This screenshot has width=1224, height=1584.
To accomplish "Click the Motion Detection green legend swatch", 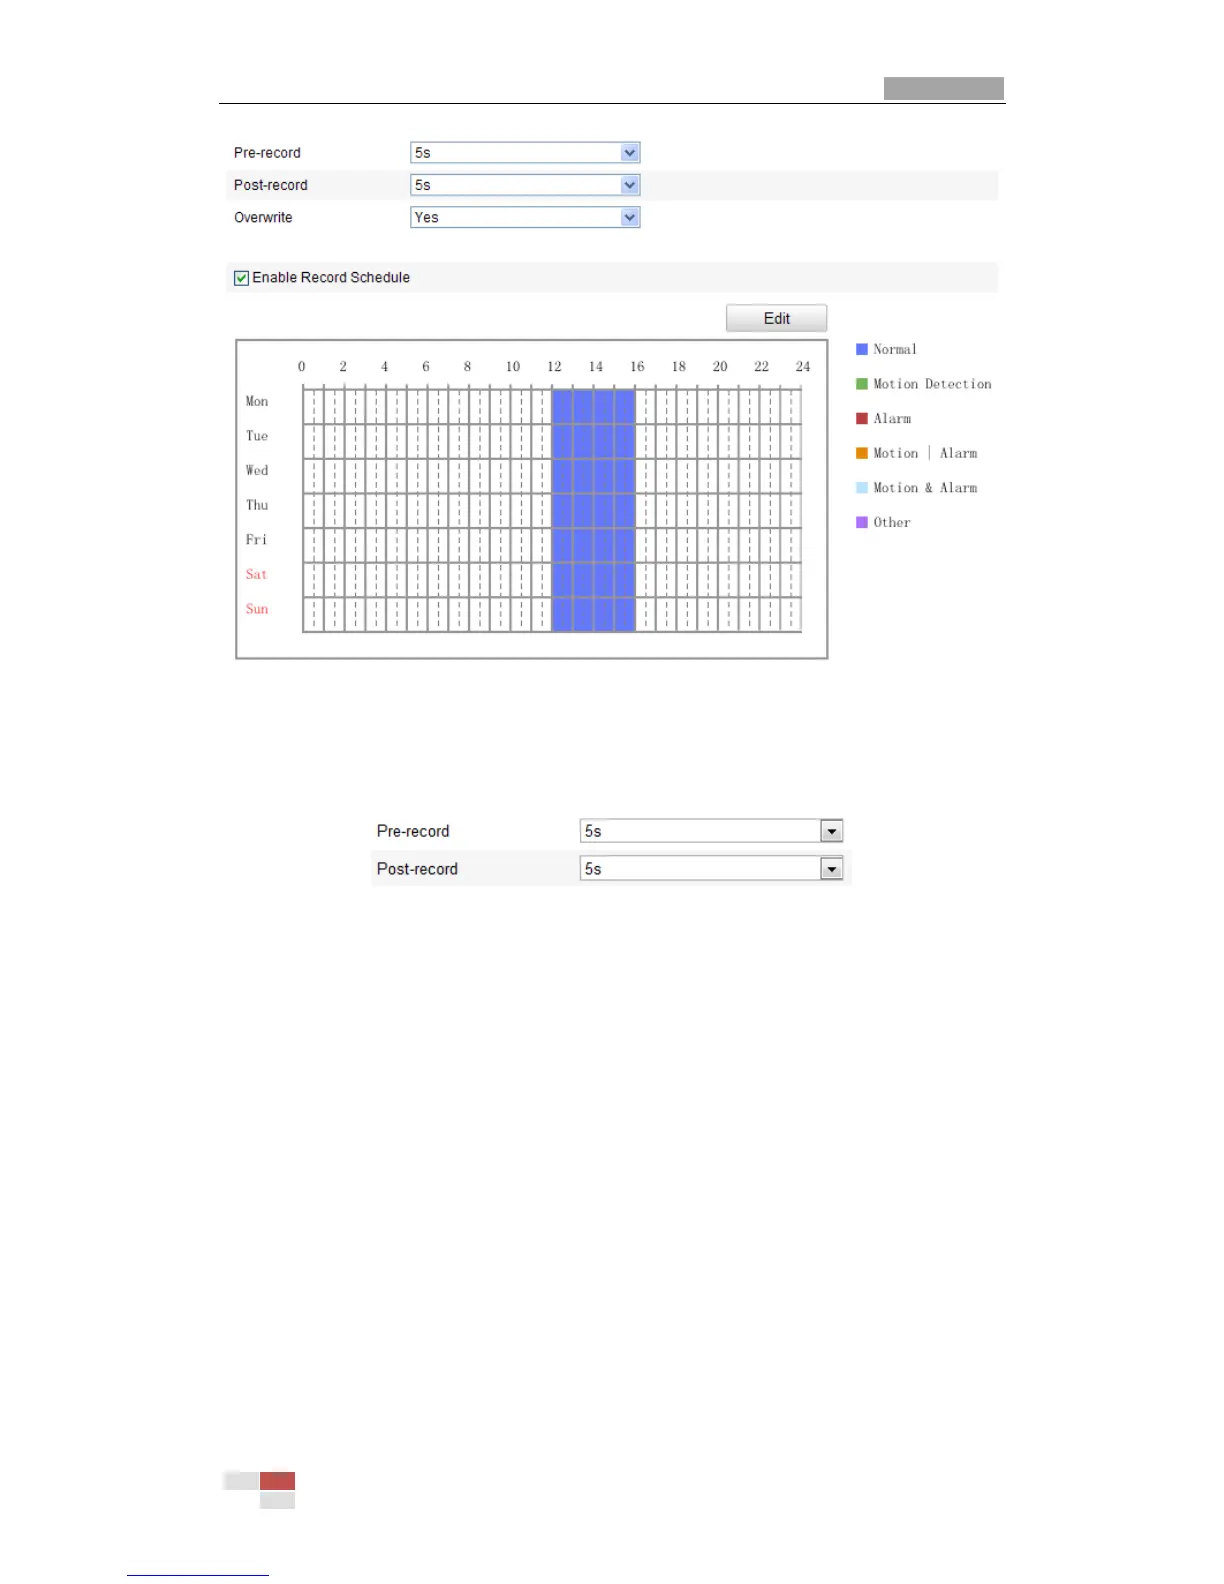I will pos(862,384).
